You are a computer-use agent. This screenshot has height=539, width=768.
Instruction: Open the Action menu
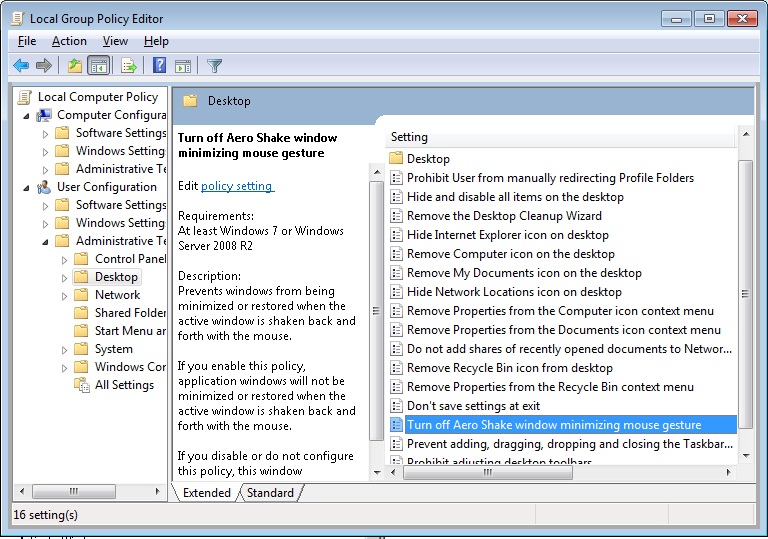[69, 41]
